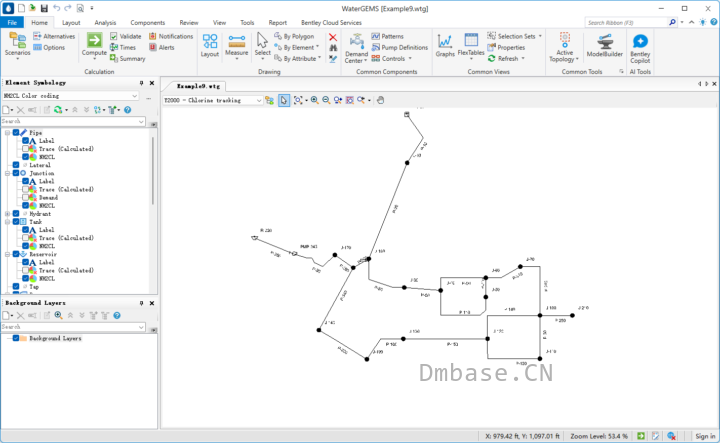Collapse the Tank tree node

pyautogui.click(x=7, y=222)
